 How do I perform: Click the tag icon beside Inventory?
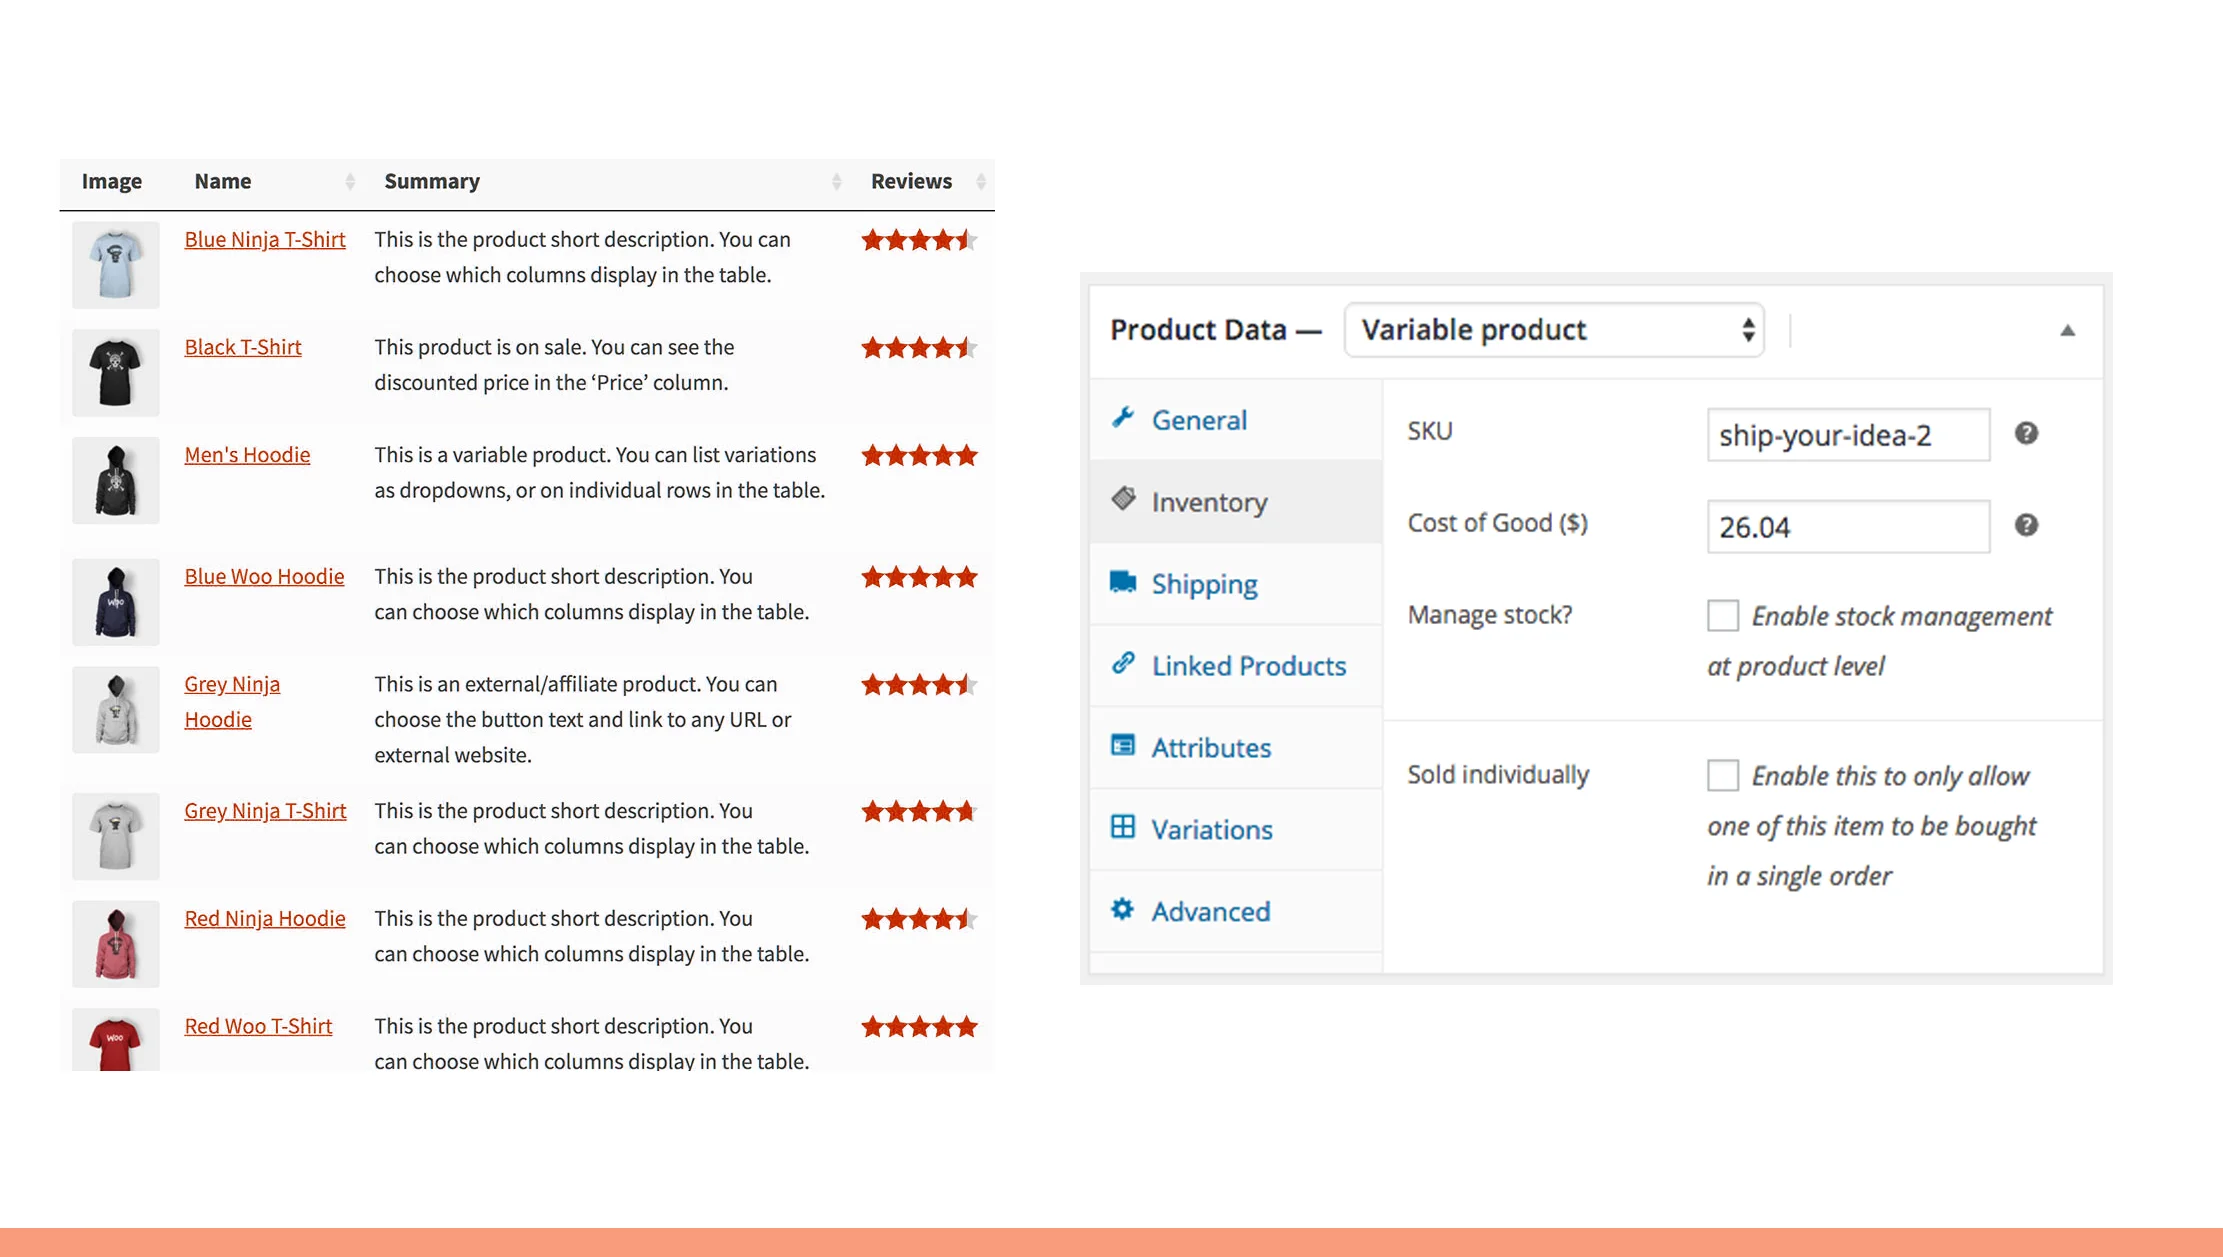1123,499
